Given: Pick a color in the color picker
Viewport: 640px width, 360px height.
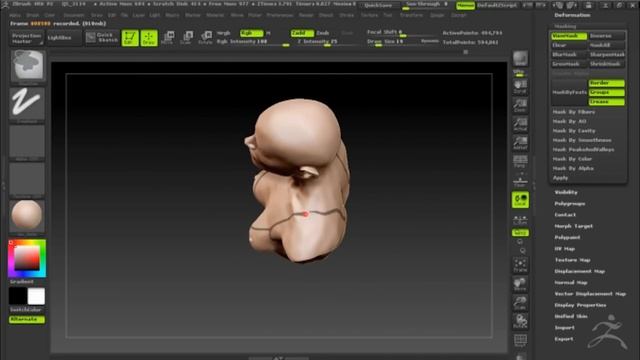Looking at the screenshot, I should click(27, 258).
